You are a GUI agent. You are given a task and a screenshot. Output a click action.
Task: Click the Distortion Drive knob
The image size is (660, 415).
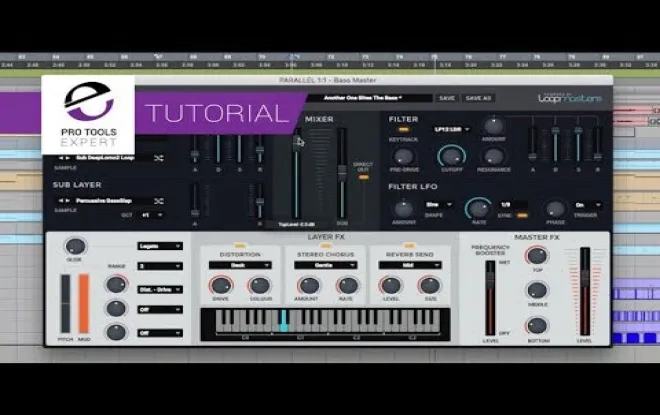coord(221,286)
